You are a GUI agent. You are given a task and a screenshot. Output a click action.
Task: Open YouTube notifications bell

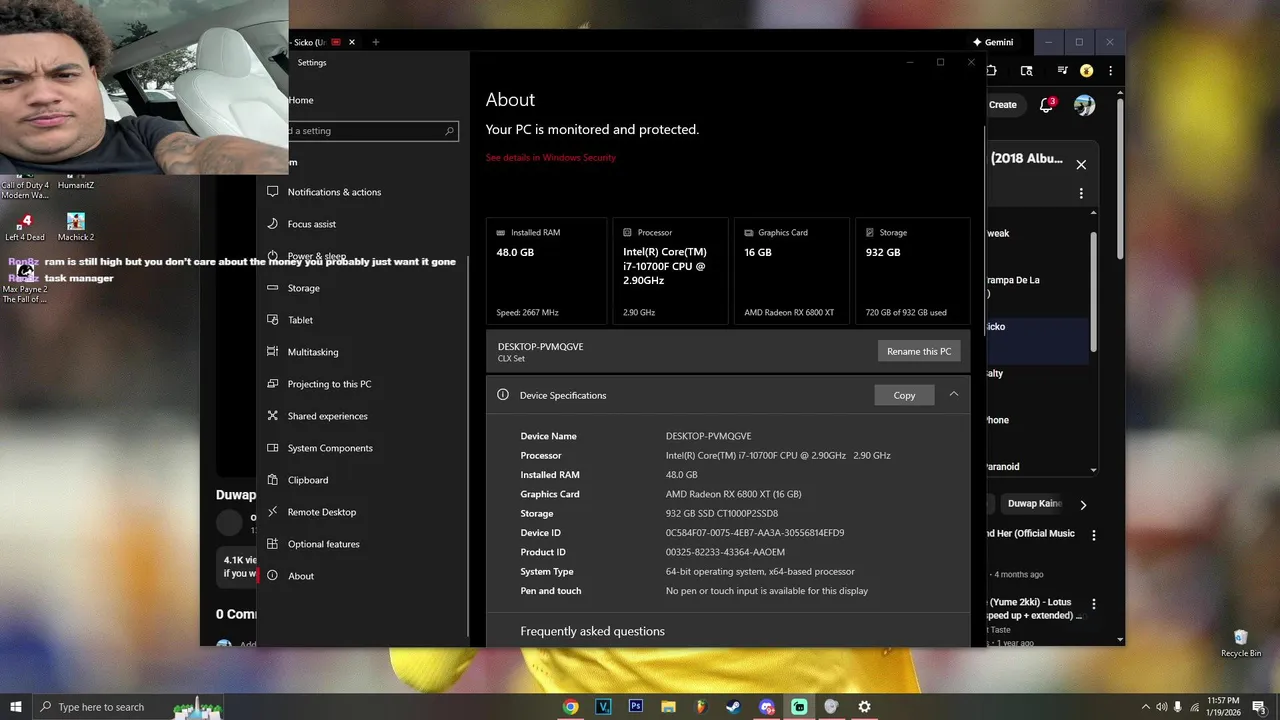coord(1047,105)
